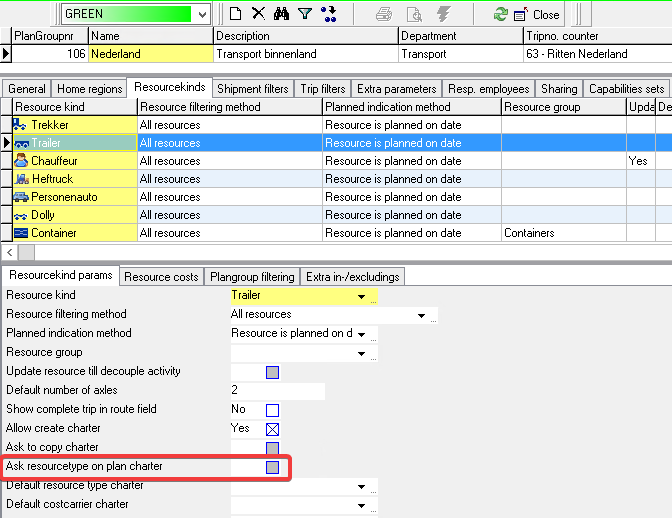Click the New record icon in toolbar

coord(235,14)
